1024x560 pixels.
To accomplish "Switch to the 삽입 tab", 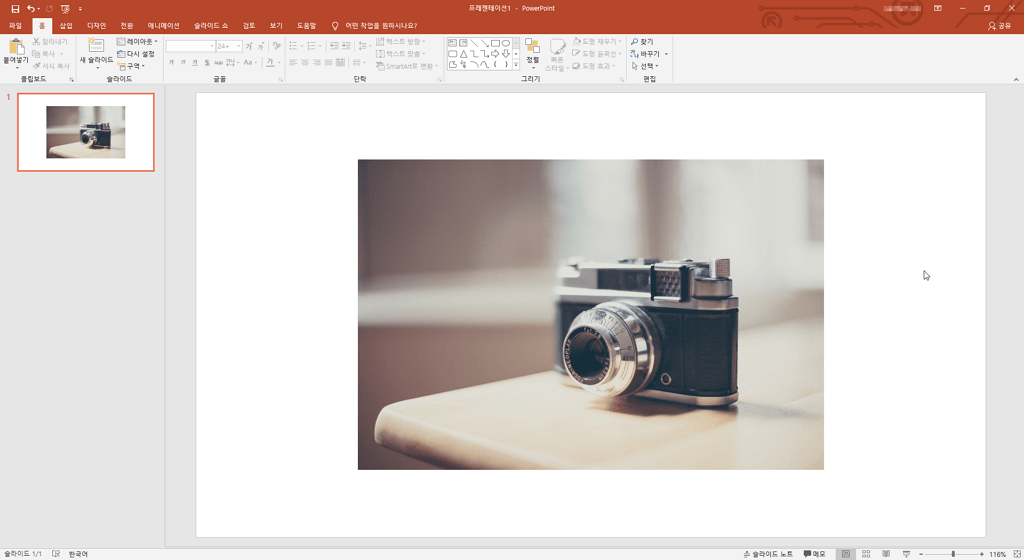I will pyautogui.click(x=66, y=25).
